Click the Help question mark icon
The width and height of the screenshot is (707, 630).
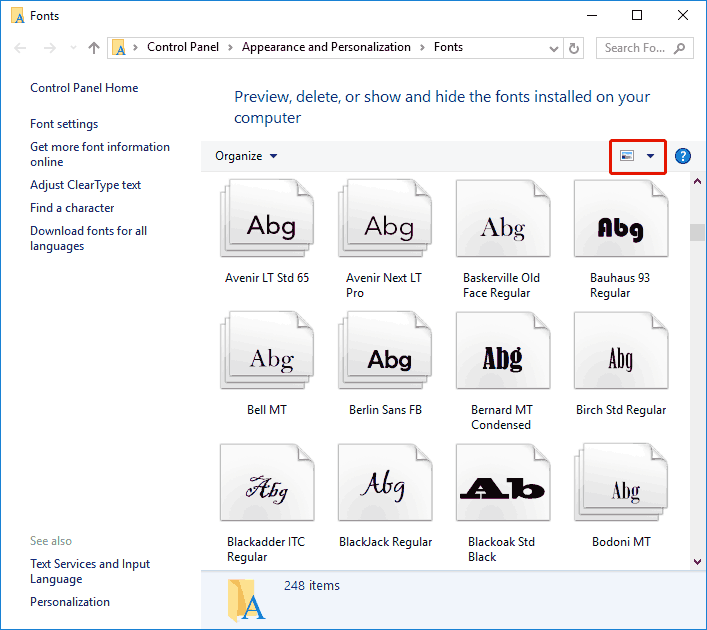(683, 156)
